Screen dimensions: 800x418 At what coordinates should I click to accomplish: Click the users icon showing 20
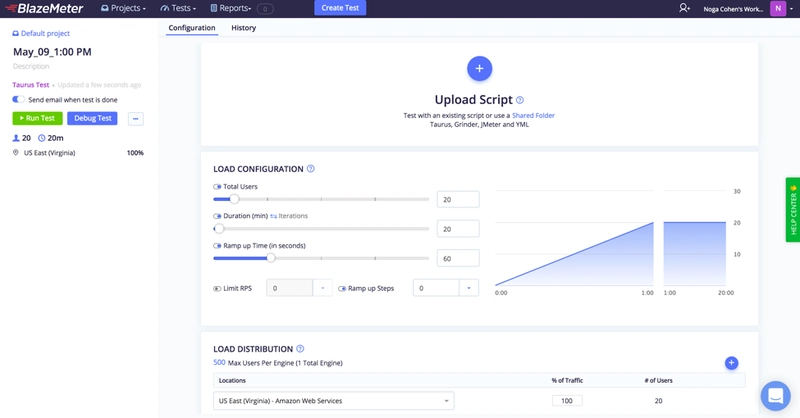pos(16,138)
